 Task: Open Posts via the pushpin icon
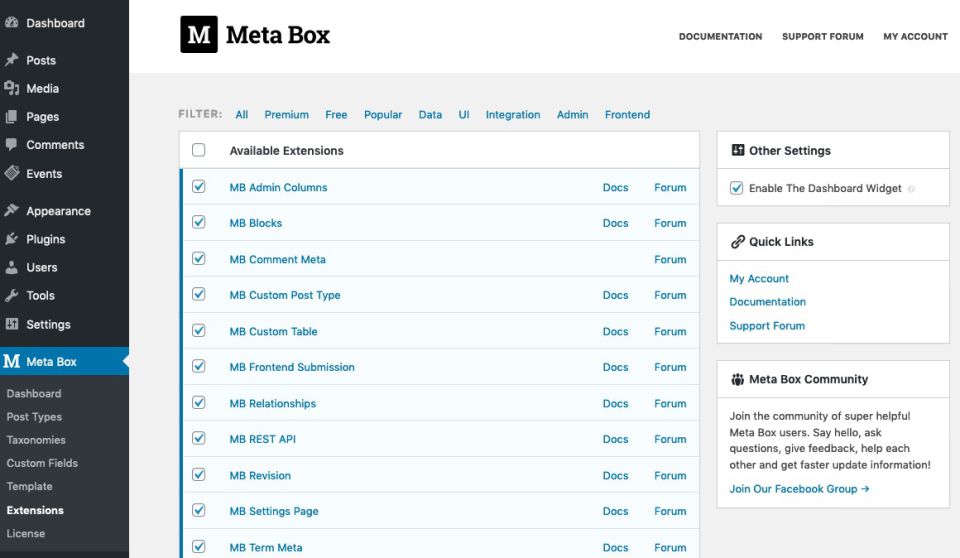point(12,60)
